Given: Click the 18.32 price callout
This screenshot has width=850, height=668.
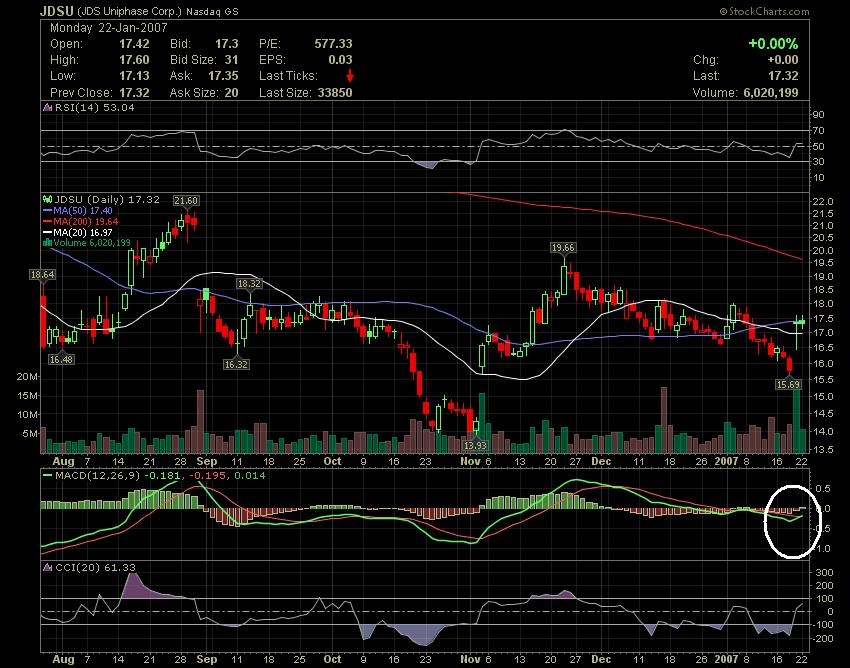Looking at the screenshot, I should click(249, 284).
